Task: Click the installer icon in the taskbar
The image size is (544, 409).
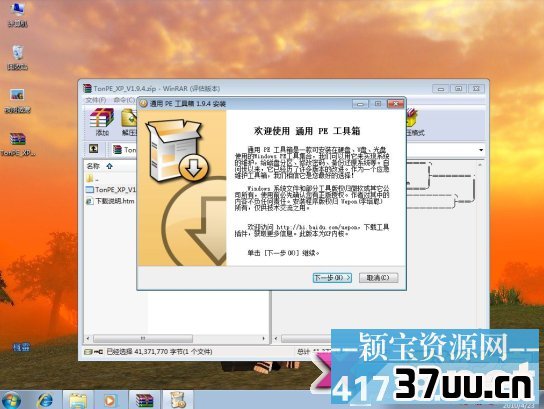Action: point(178,400)
